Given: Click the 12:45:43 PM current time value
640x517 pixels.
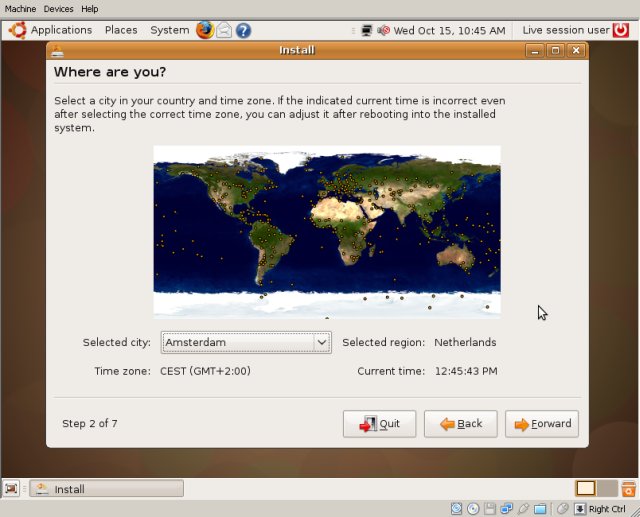Looking at the screenshot, I should pyautogui.click(x=466, y=371).
